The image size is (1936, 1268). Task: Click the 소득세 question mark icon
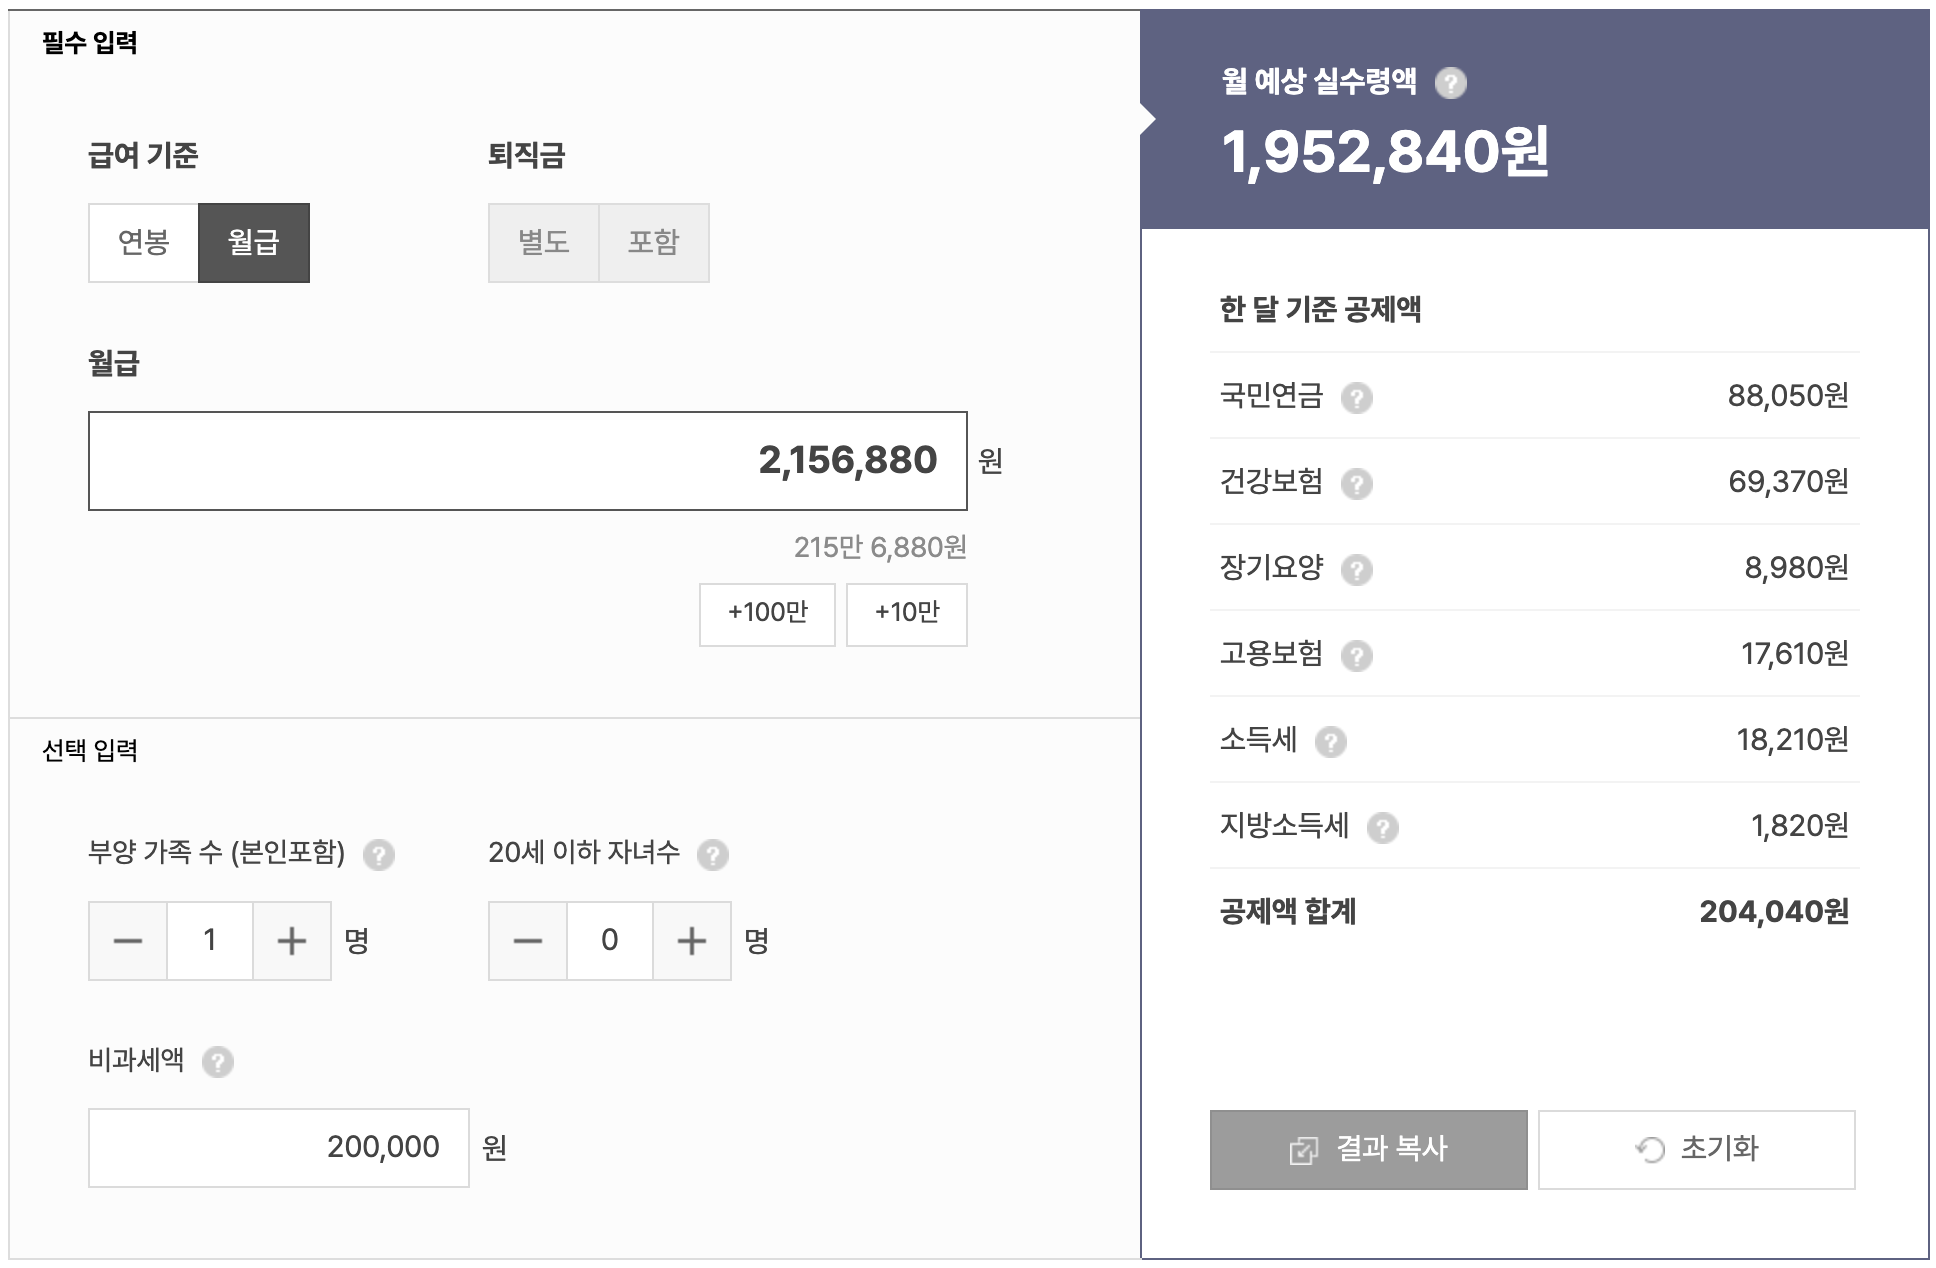[1330, 742]
